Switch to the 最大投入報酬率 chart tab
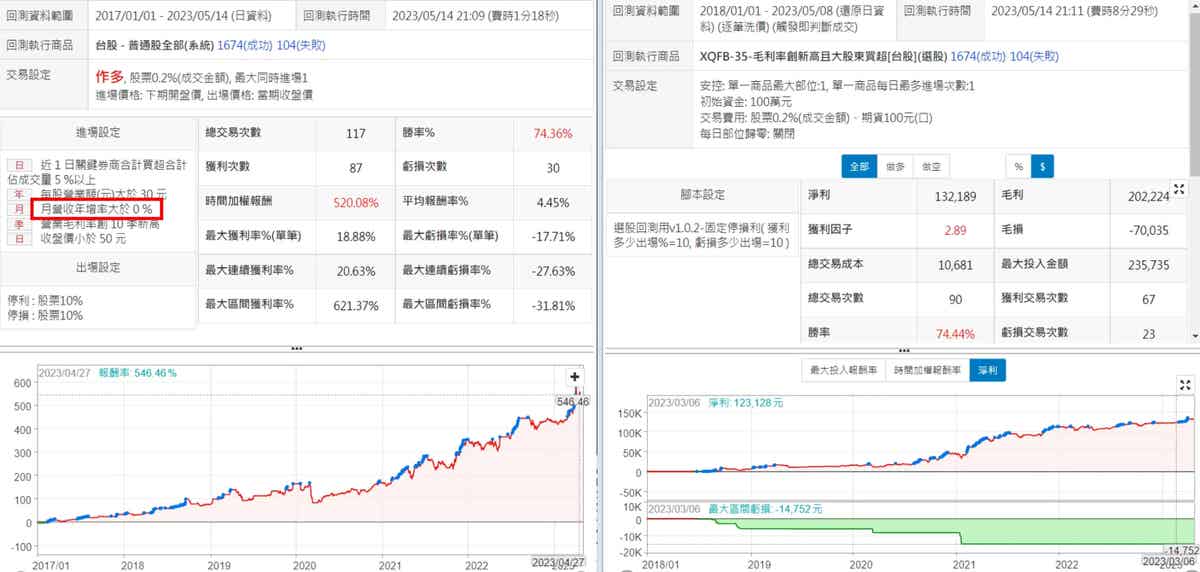The height and width of the screenshot is (572, 1200). (844, 370)
